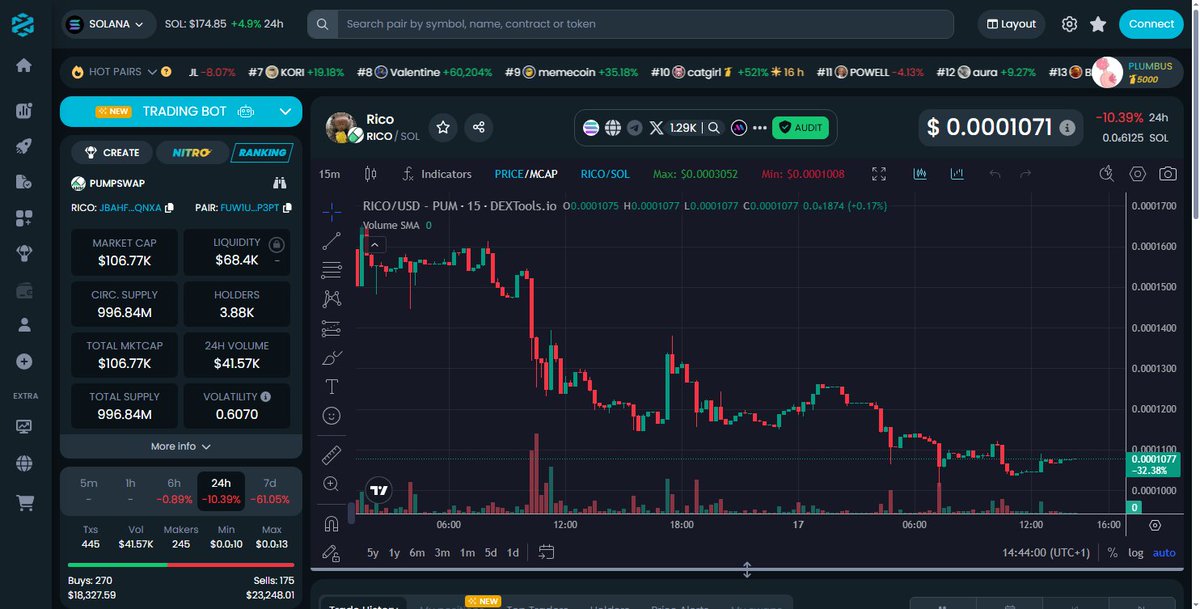Toggle auto scale on chart
1200x609 pixels.
tap(1164, 553)
